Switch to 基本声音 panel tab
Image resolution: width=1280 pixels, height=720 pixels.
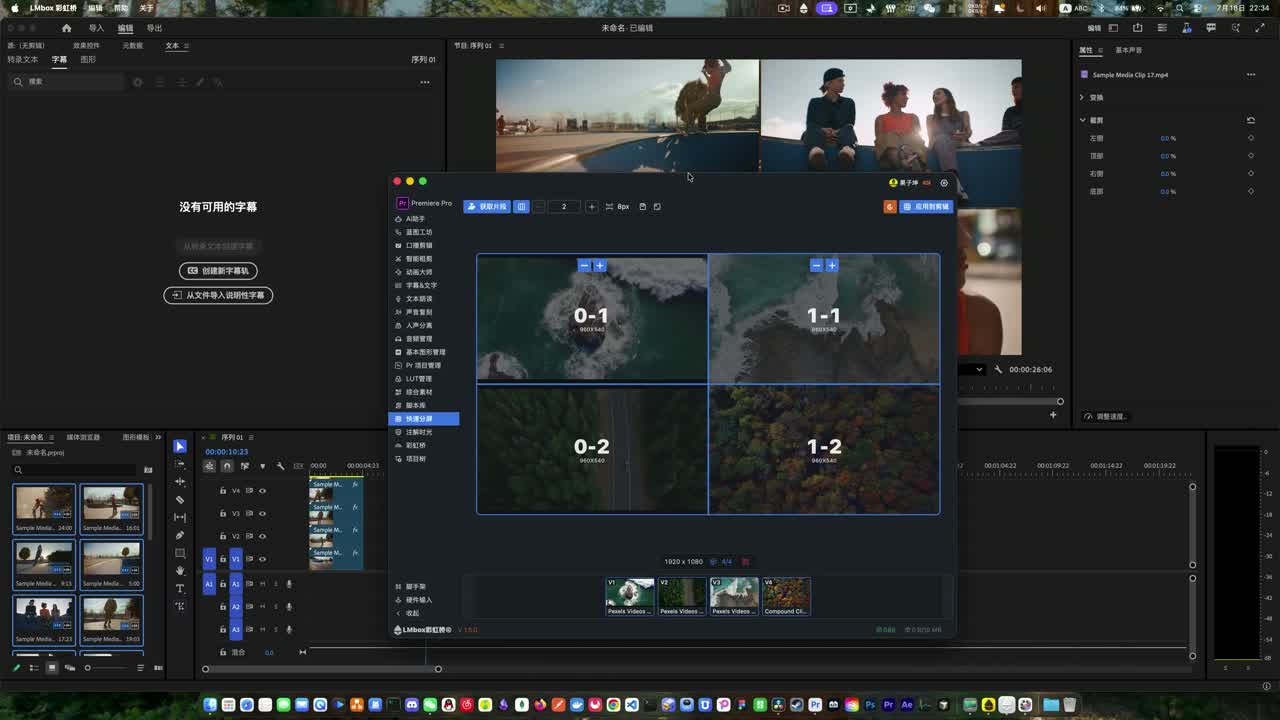click(x=1128, y=50)
